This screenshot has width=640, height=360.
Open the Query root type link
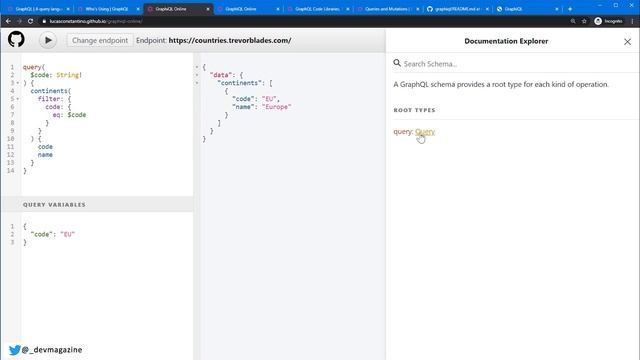pos(425,131)
